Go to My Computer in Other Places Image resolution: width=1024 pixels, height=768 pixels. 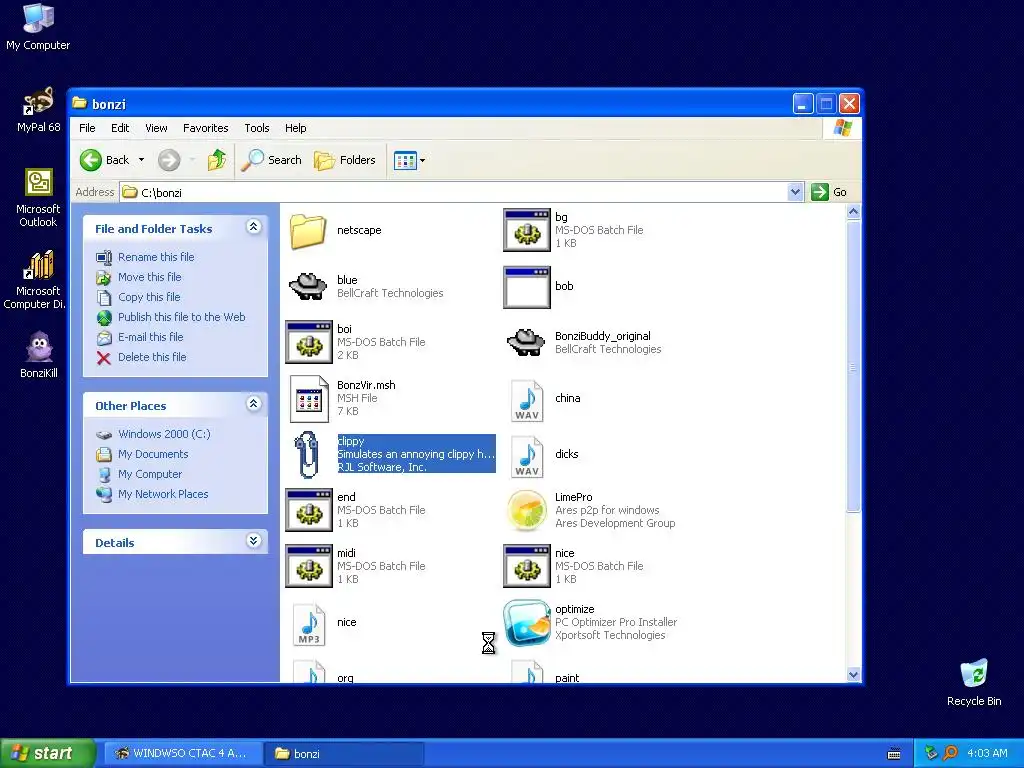click(x=150, y=475)
